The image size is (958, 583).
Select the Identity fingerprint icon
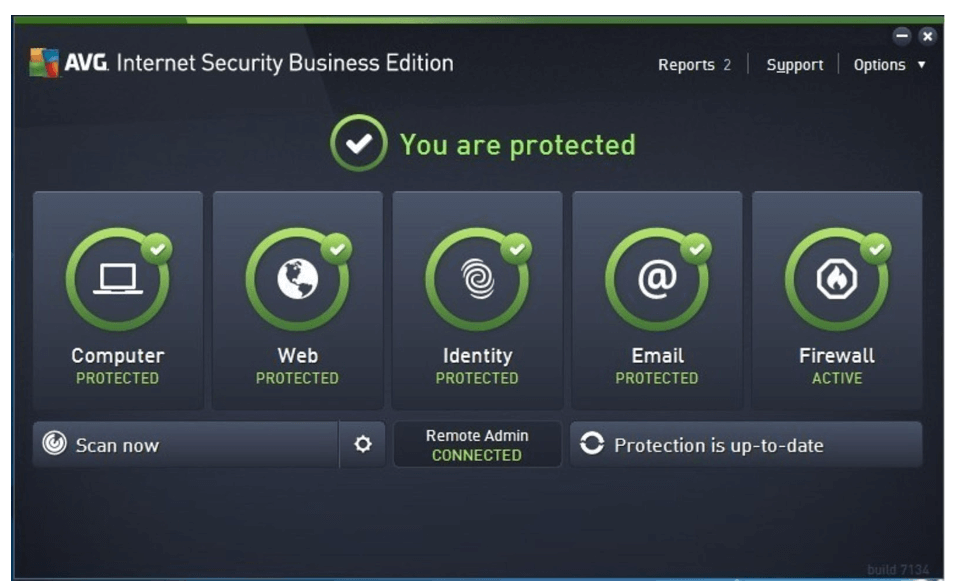point(477,279)
